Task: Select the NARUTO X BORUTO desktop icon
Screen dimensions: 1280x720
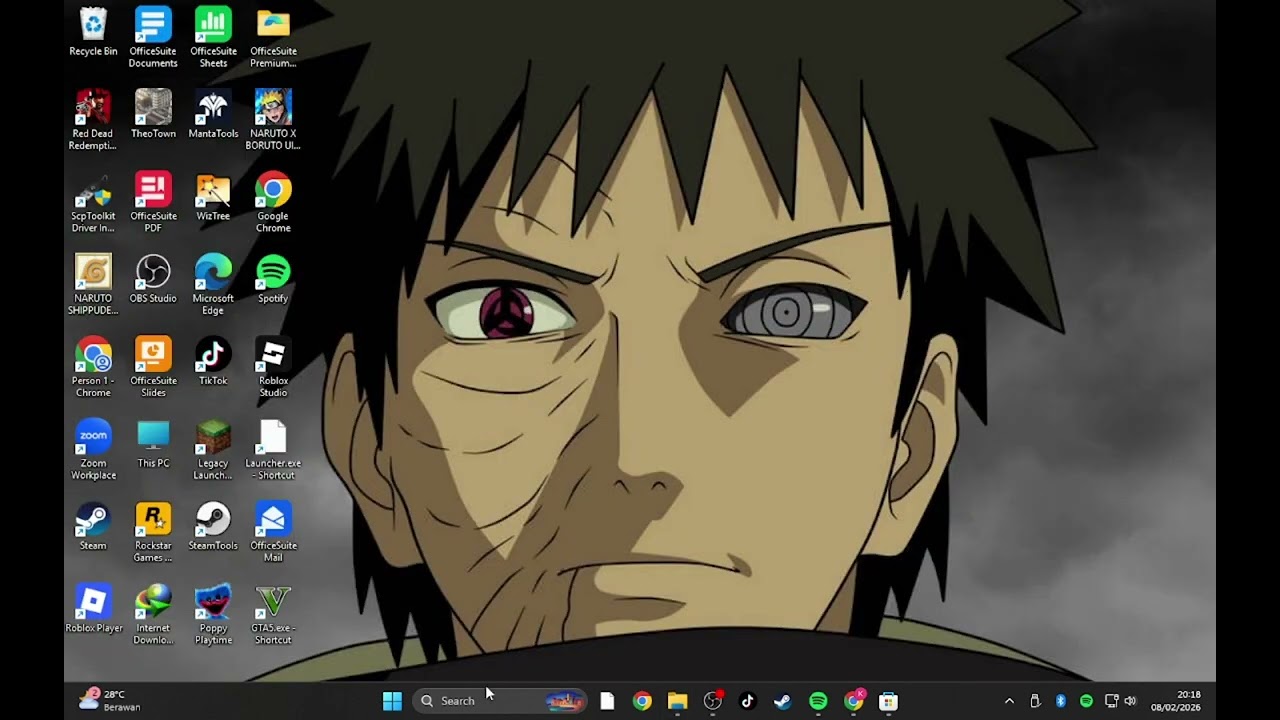Action: pyautogui.click(x=273, y=120)
